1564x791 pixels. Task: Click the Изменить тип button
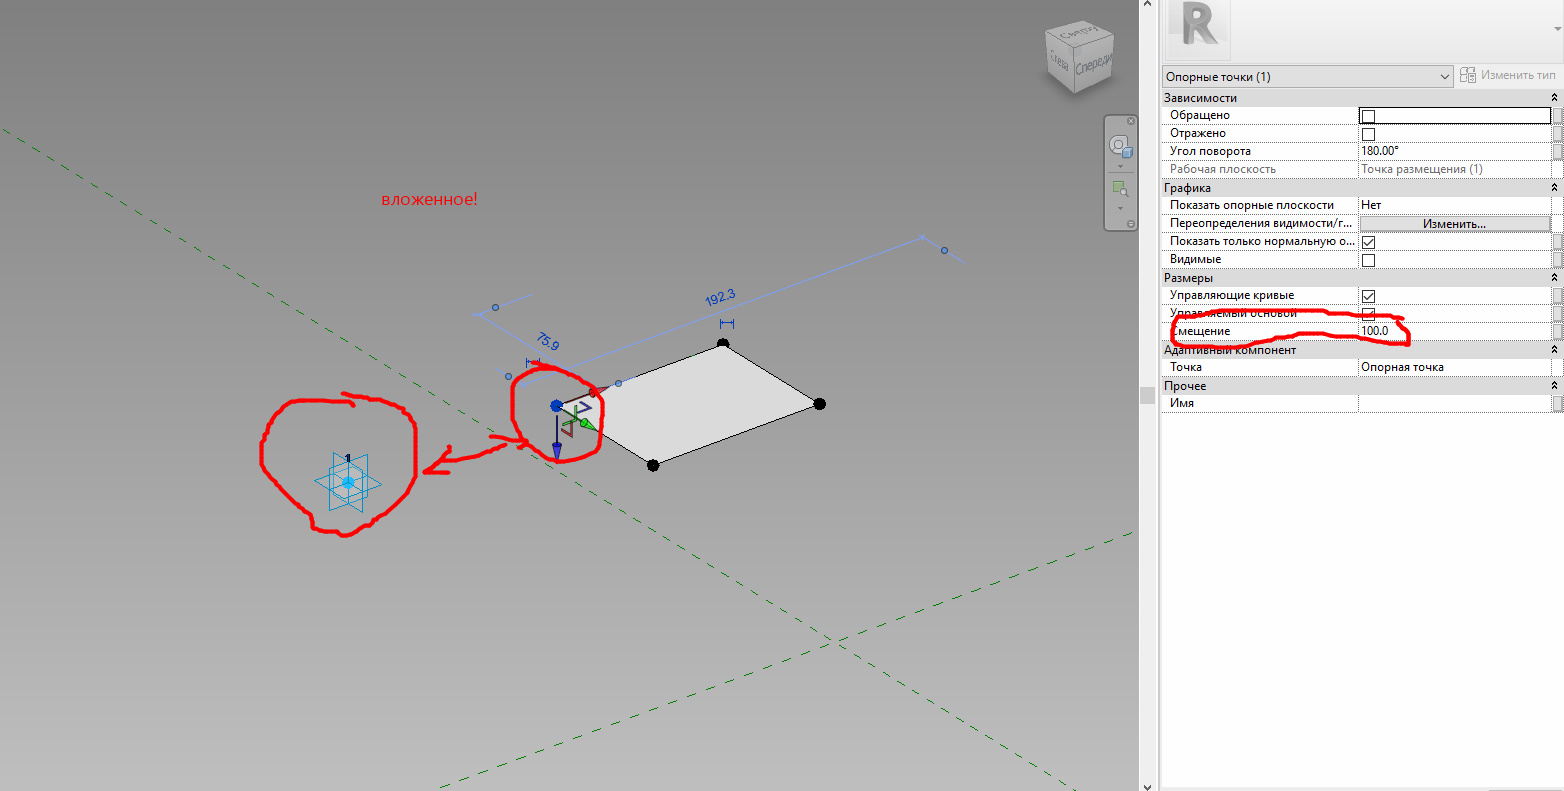(x=1507, y=75)
